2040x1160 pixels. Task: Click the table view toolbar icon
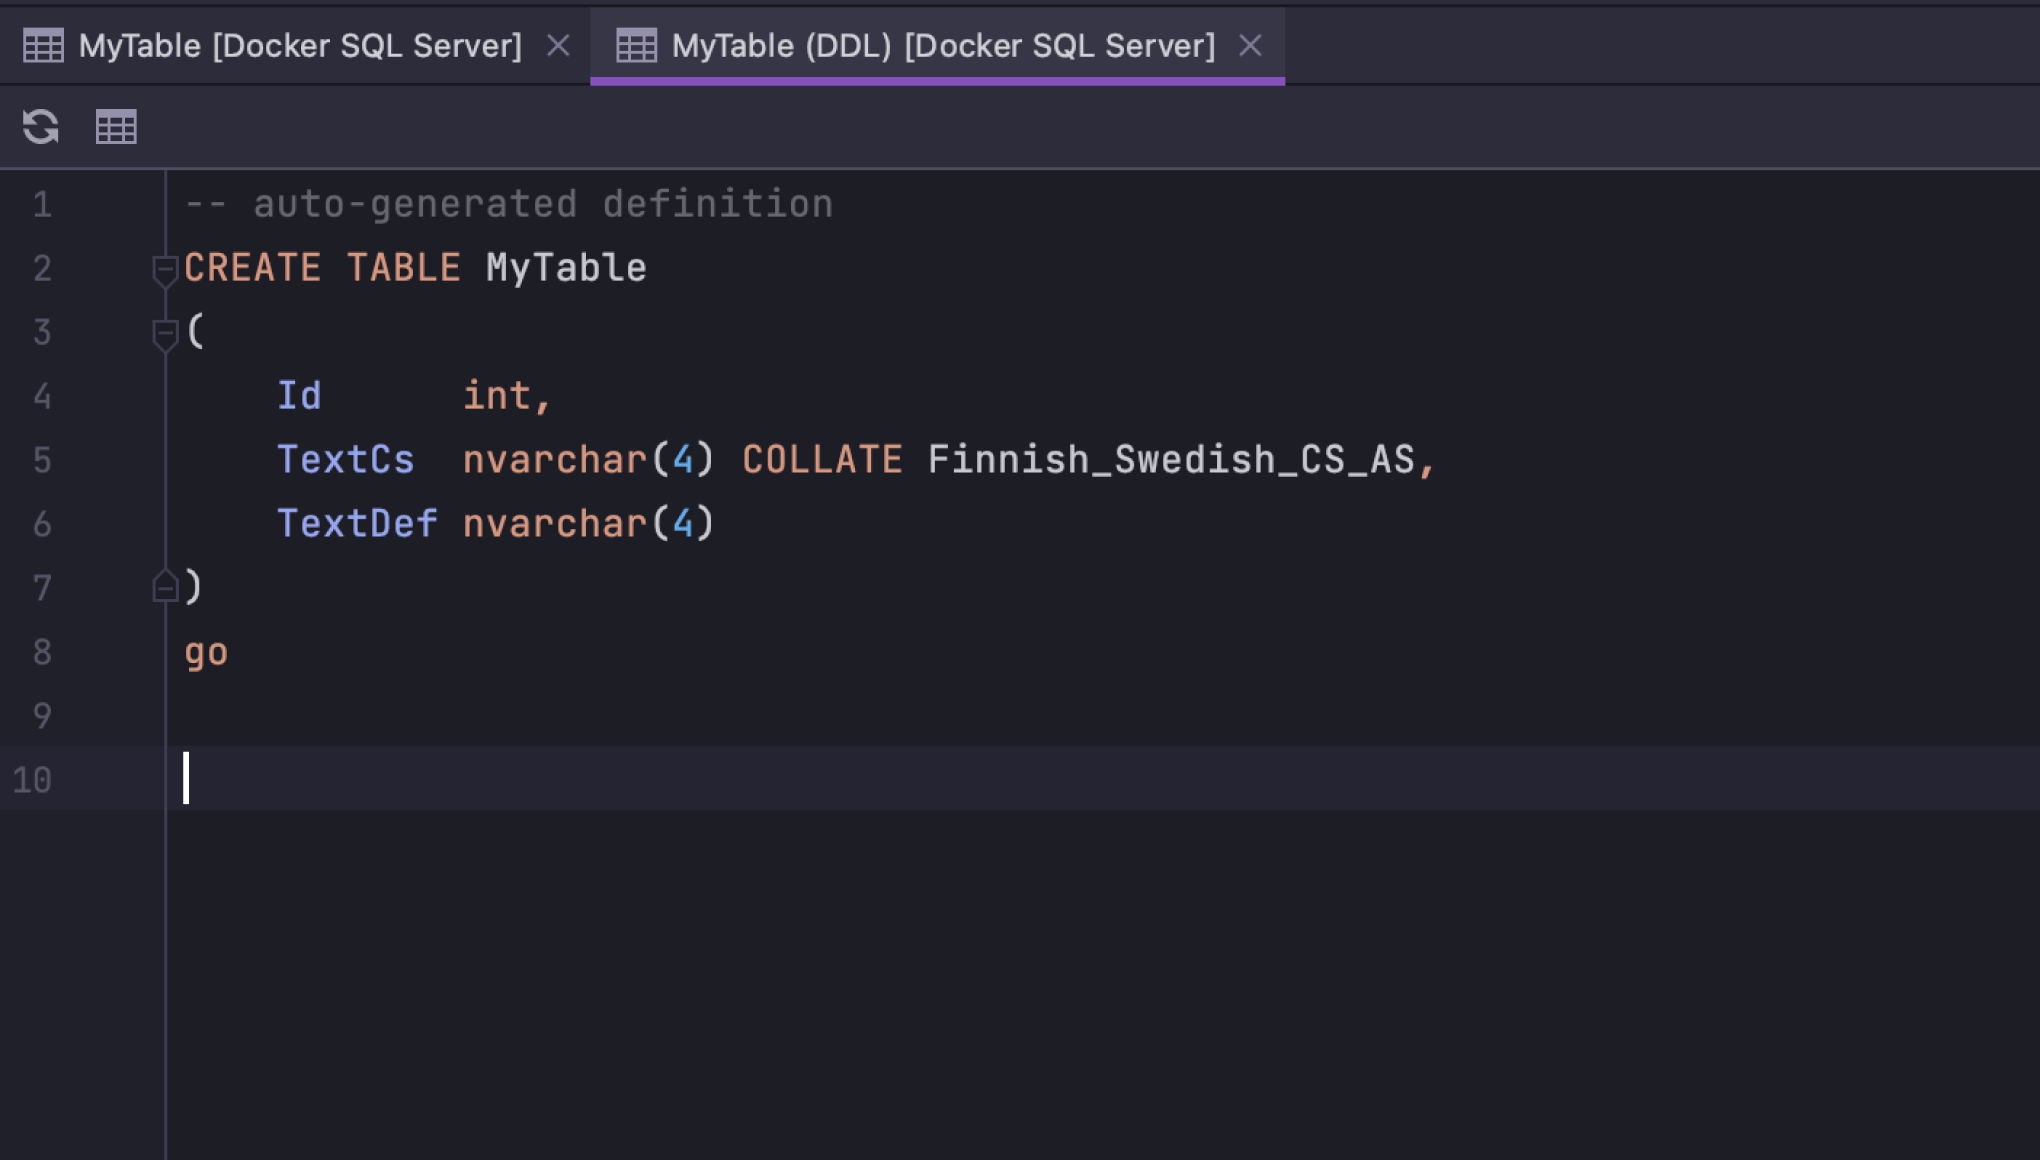116,127
